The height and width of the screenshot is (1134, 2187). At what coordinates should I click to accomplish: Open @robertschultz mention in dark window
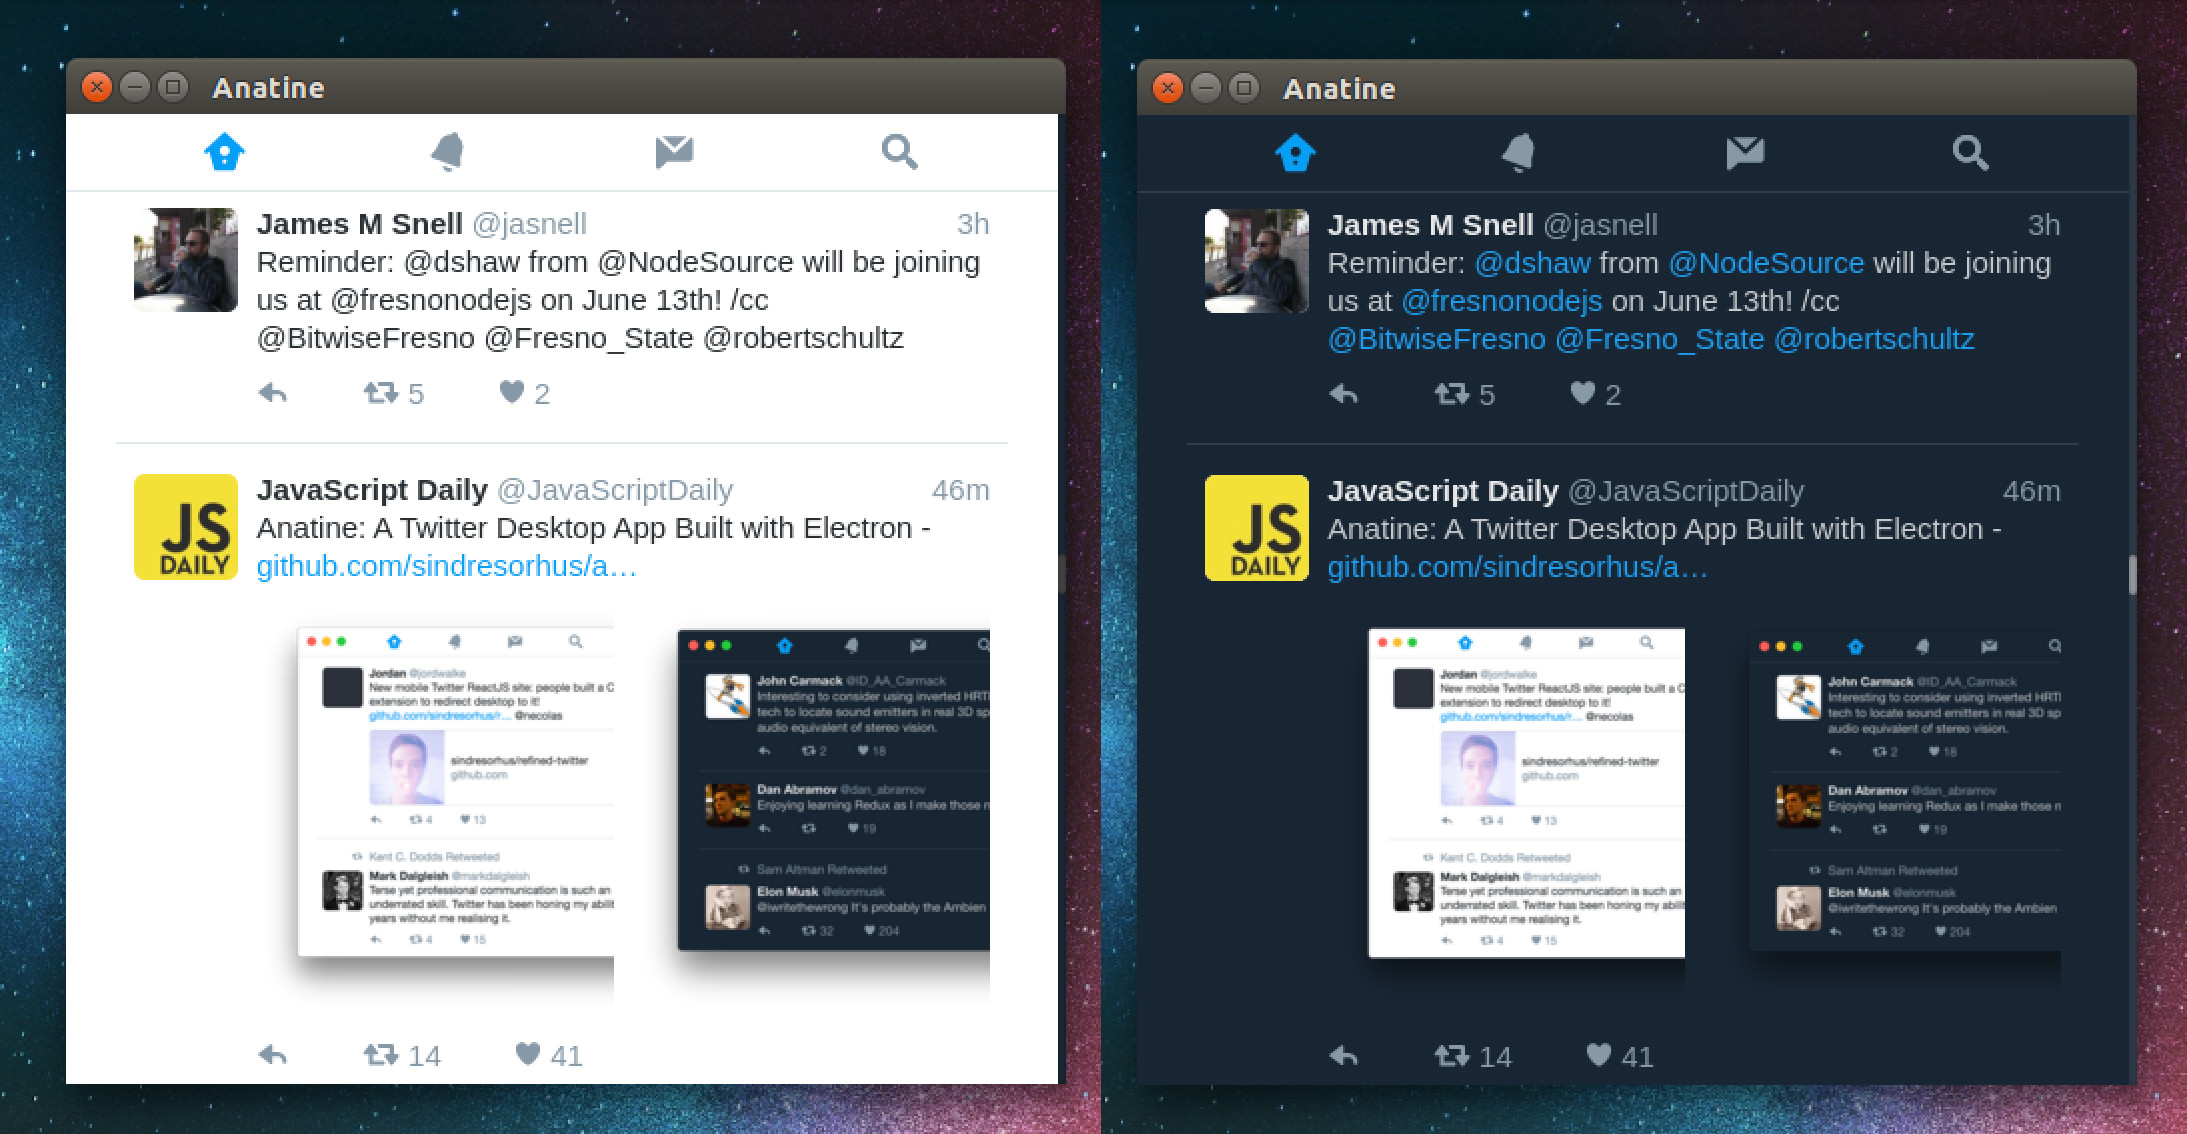point(1875,339)
